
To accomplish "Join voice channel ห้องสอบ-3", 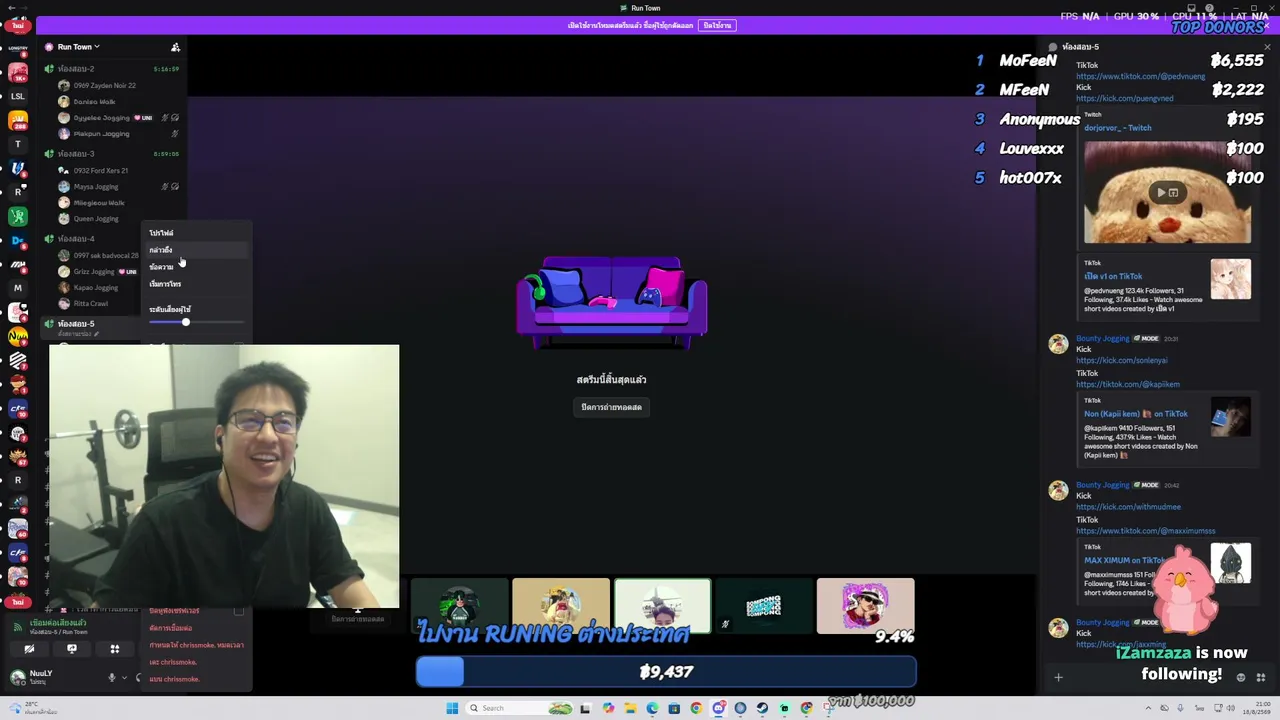I will point(76,154).
